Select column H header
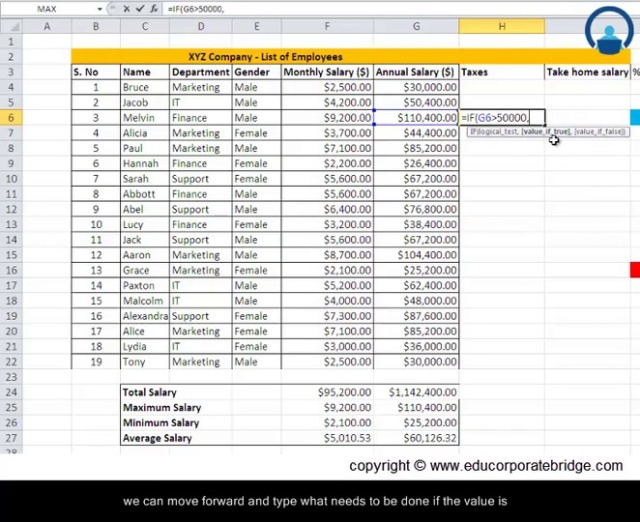640x522 pixels. (502, 27)
